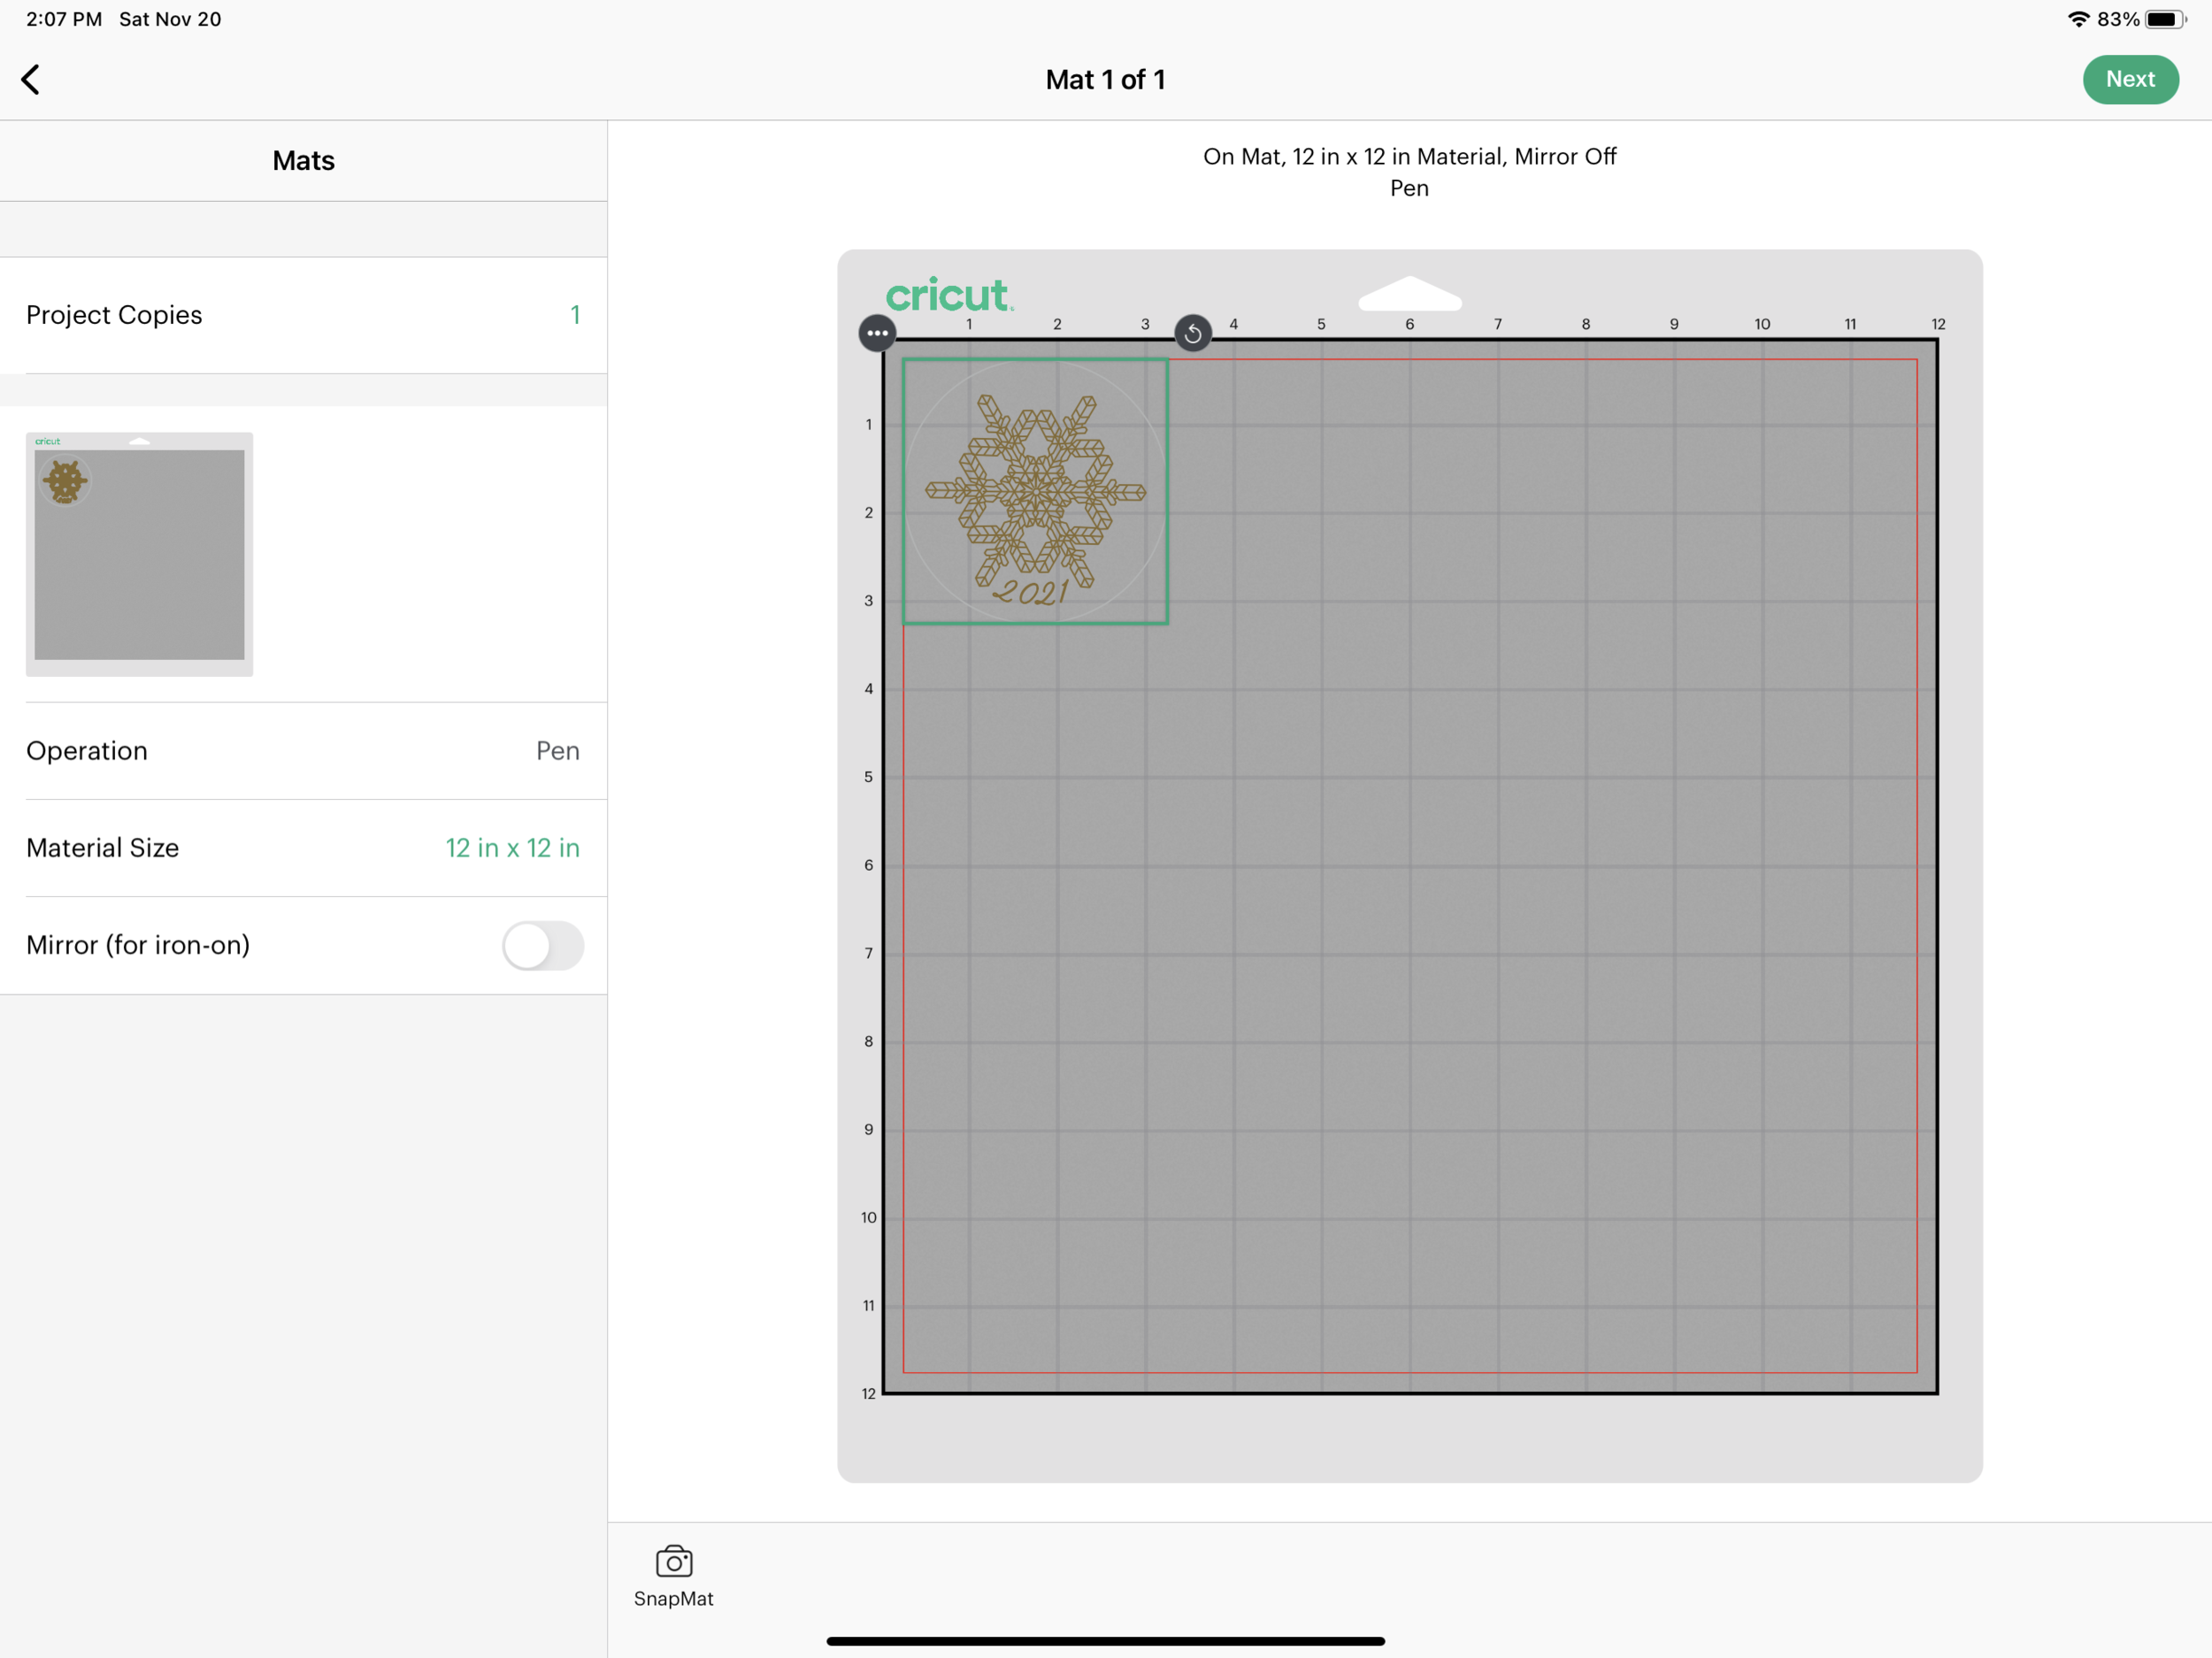Tap the SnapMat label
2212x1658 pixels.
(x=673, y=1598)
